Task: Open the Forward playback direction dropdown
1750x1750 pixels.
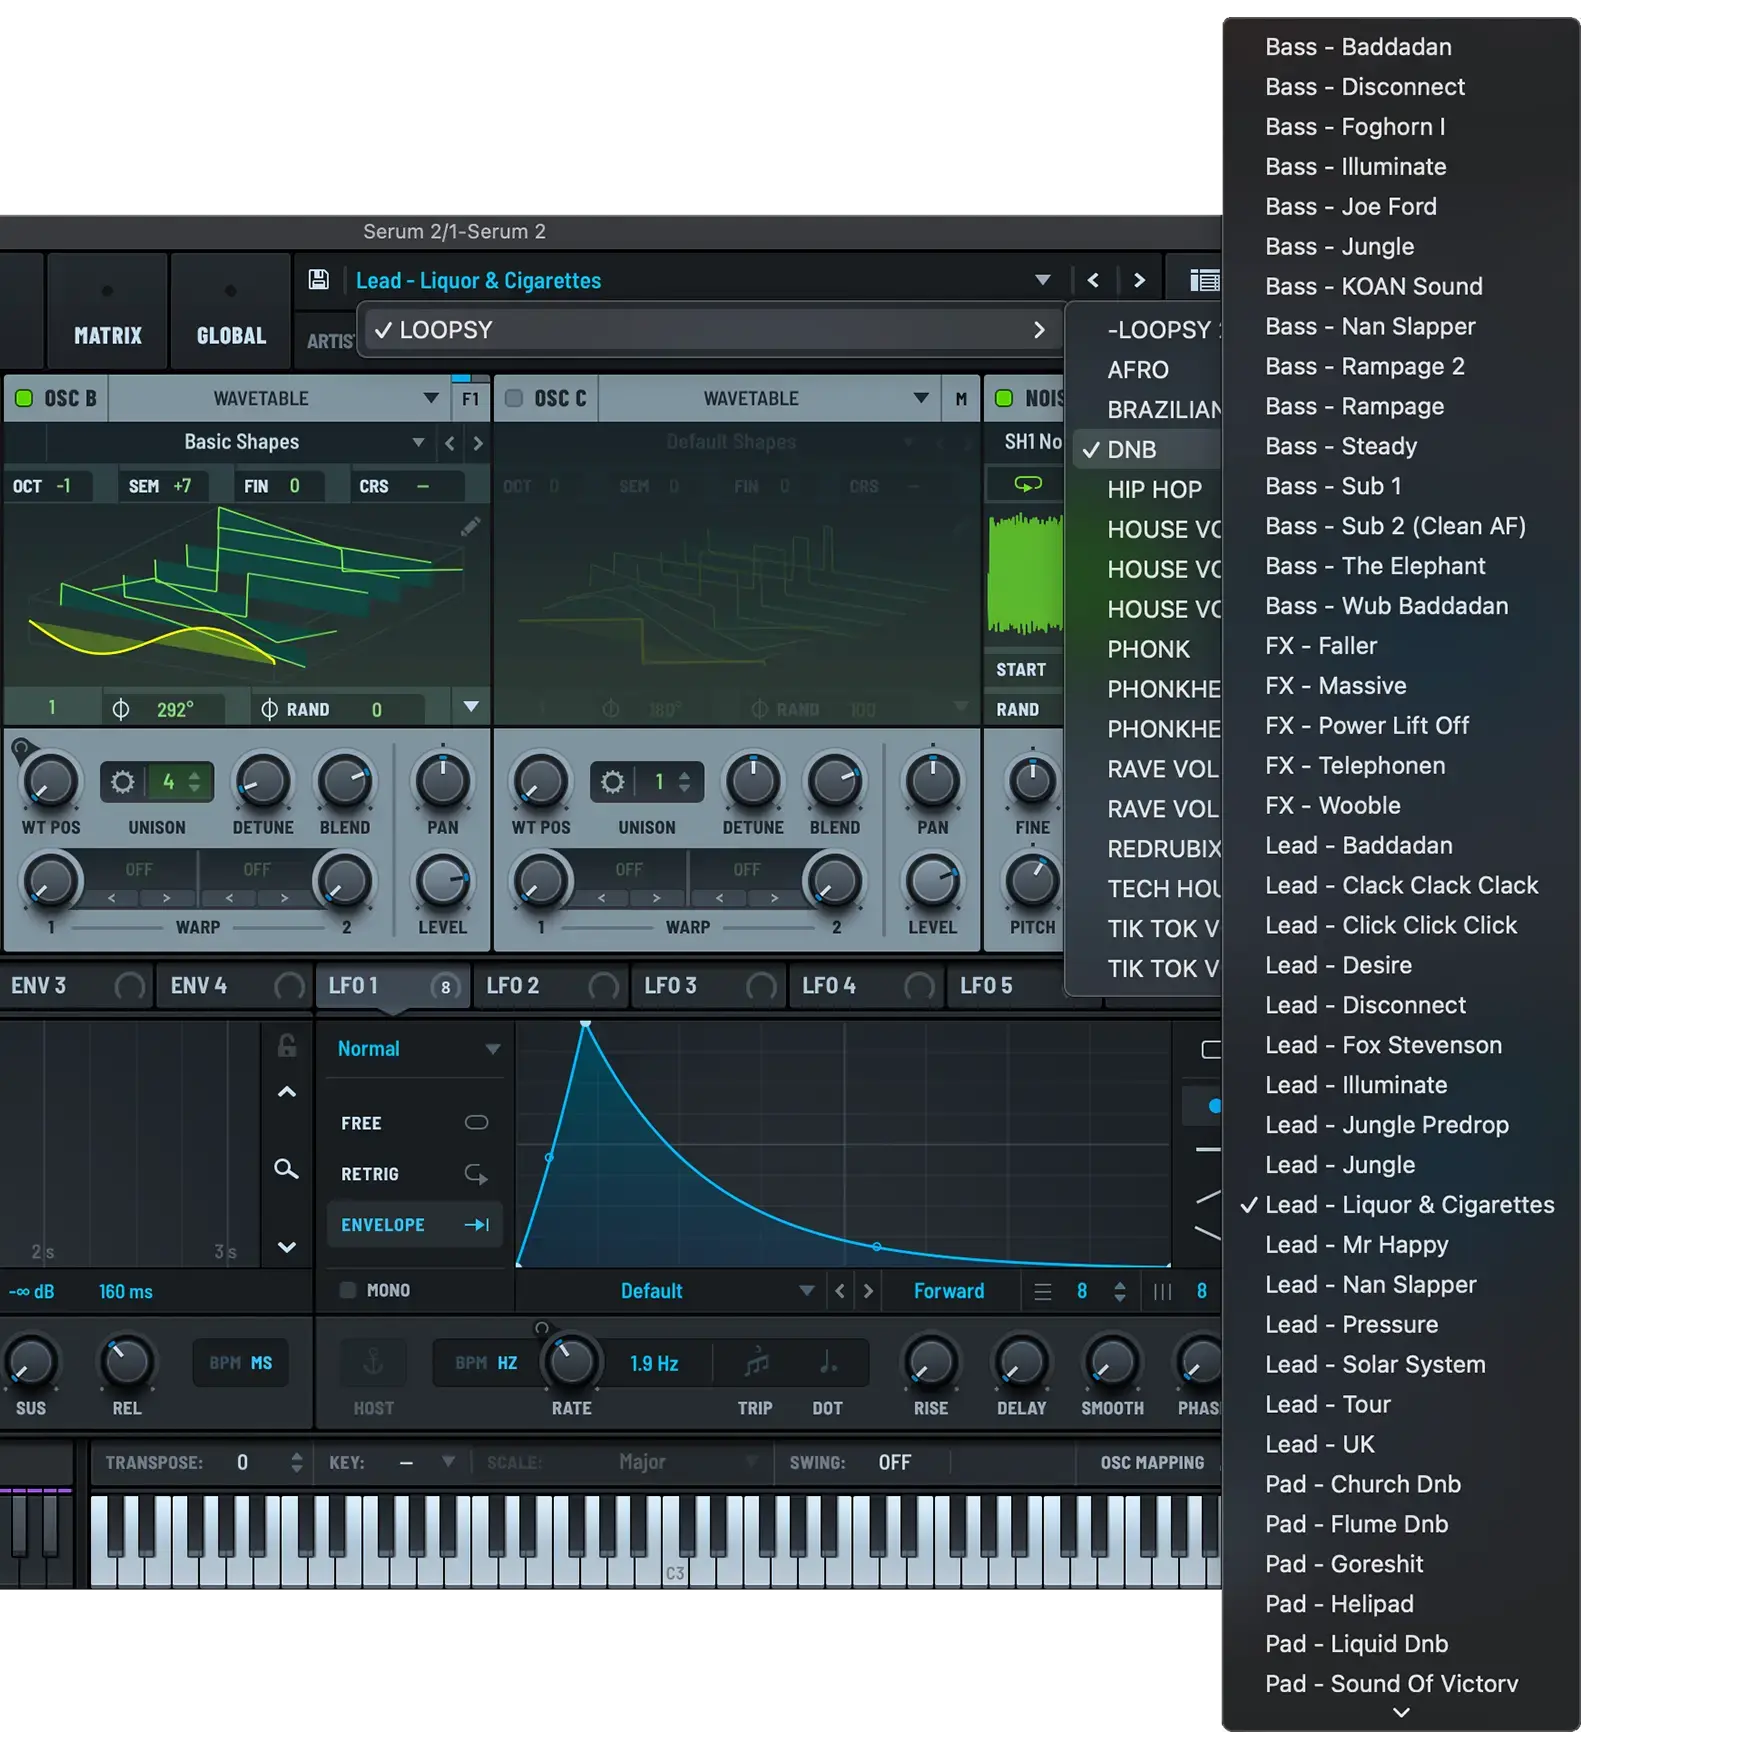Action: click(x=949, y=1291)
